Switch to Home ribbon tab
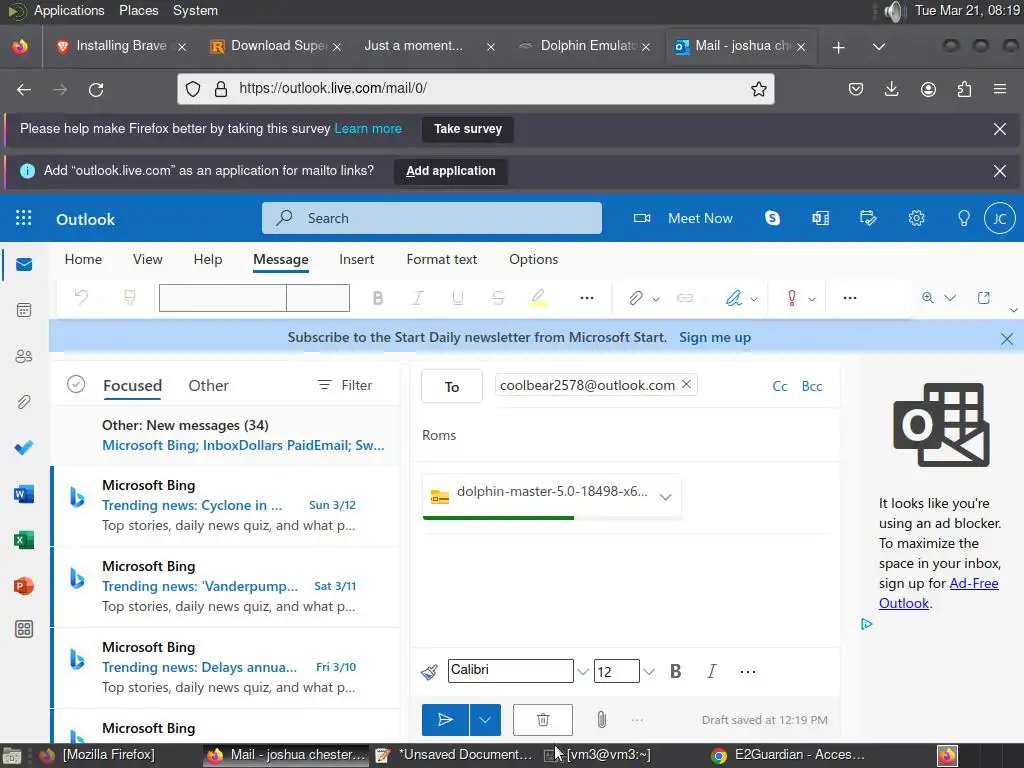The width and height of the screenshot is (1024, 768). [x=83, y=259]
